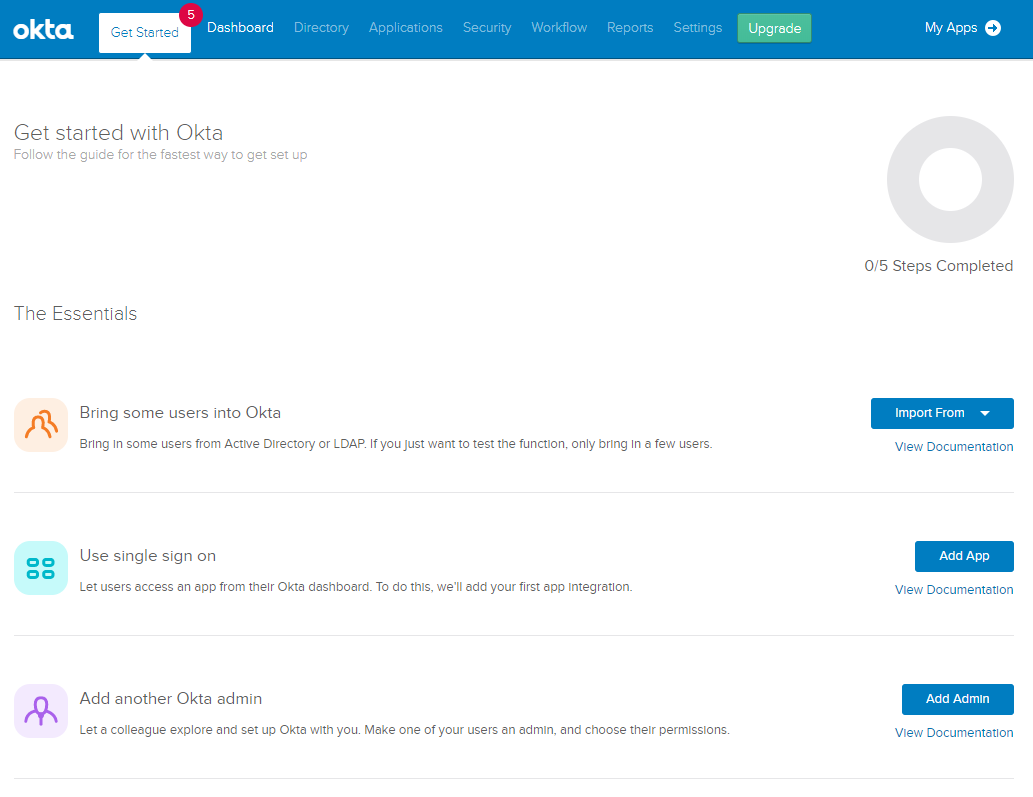This screenshot has height=797, width=1033.
Task: Click the My Apps arrow icon
Action: [x=992, y=28]
